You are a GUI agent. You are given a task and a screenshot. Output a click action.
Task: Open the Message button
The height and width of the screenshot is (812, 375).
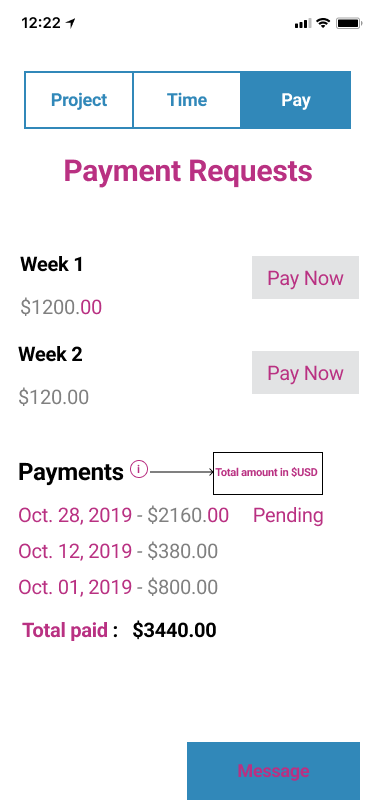pyautogui.click(x=273, y=771)
